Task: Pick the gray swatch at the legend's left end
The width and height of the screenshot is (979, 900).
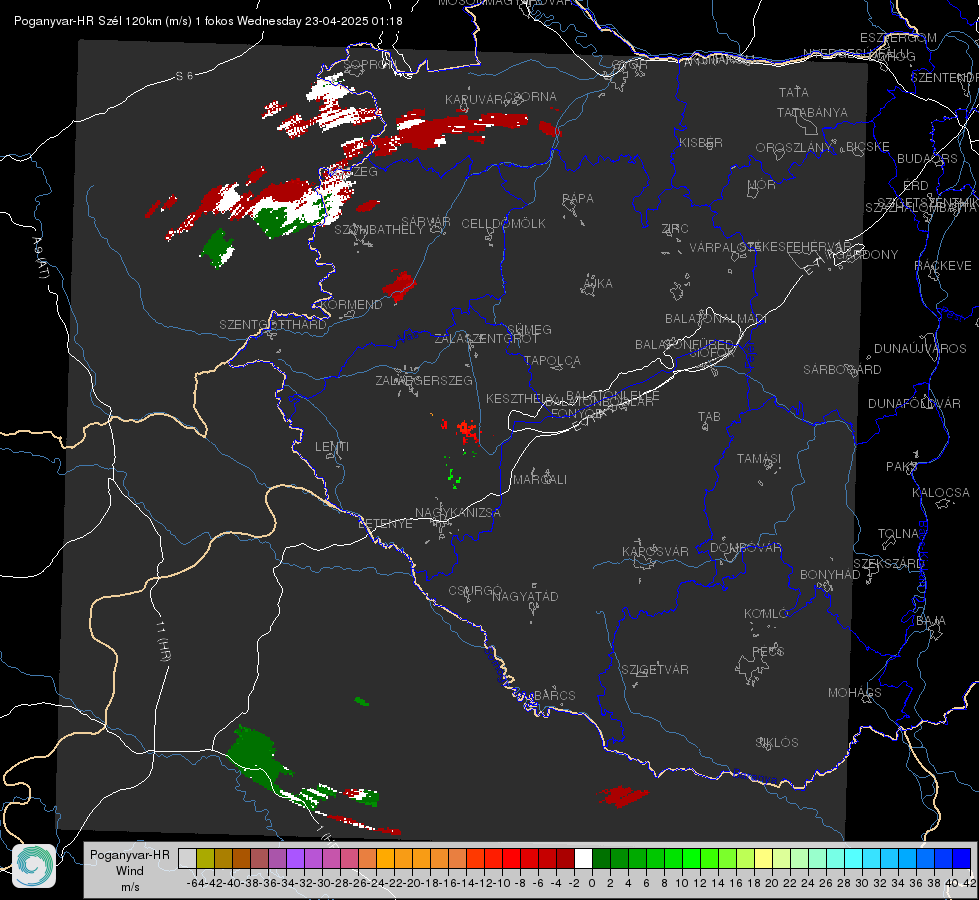Action: 187,858
